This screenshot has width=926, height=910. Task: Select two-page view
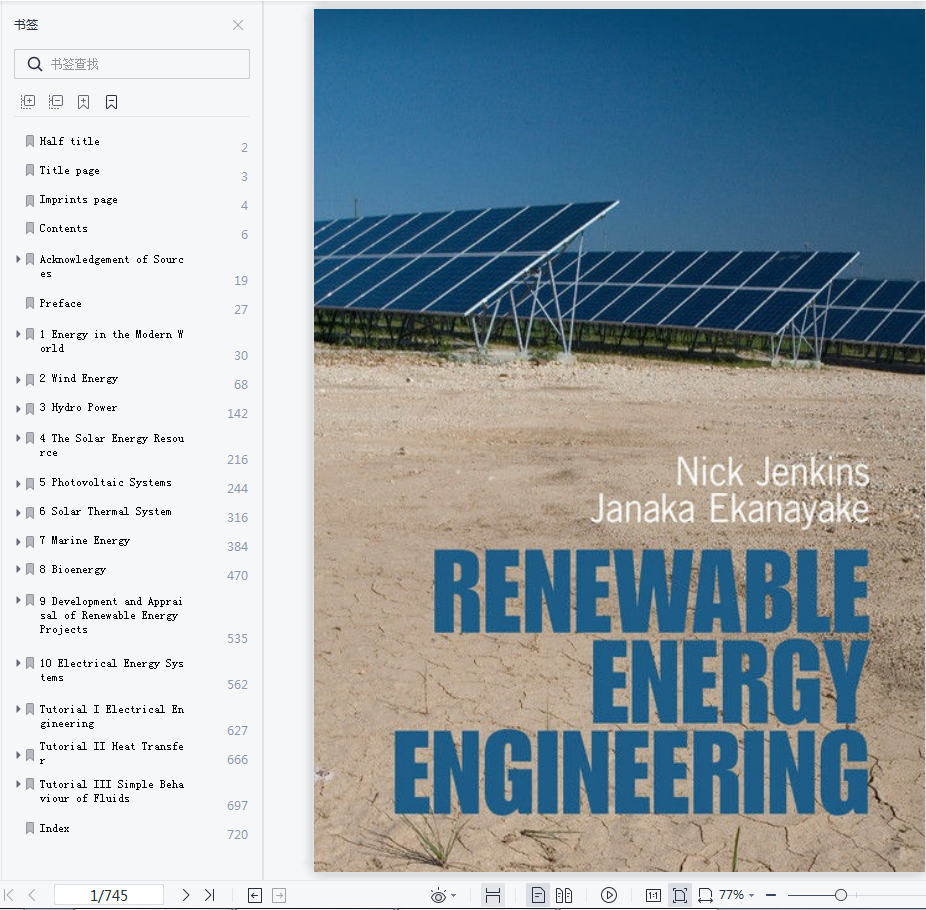tap(563, 896)
